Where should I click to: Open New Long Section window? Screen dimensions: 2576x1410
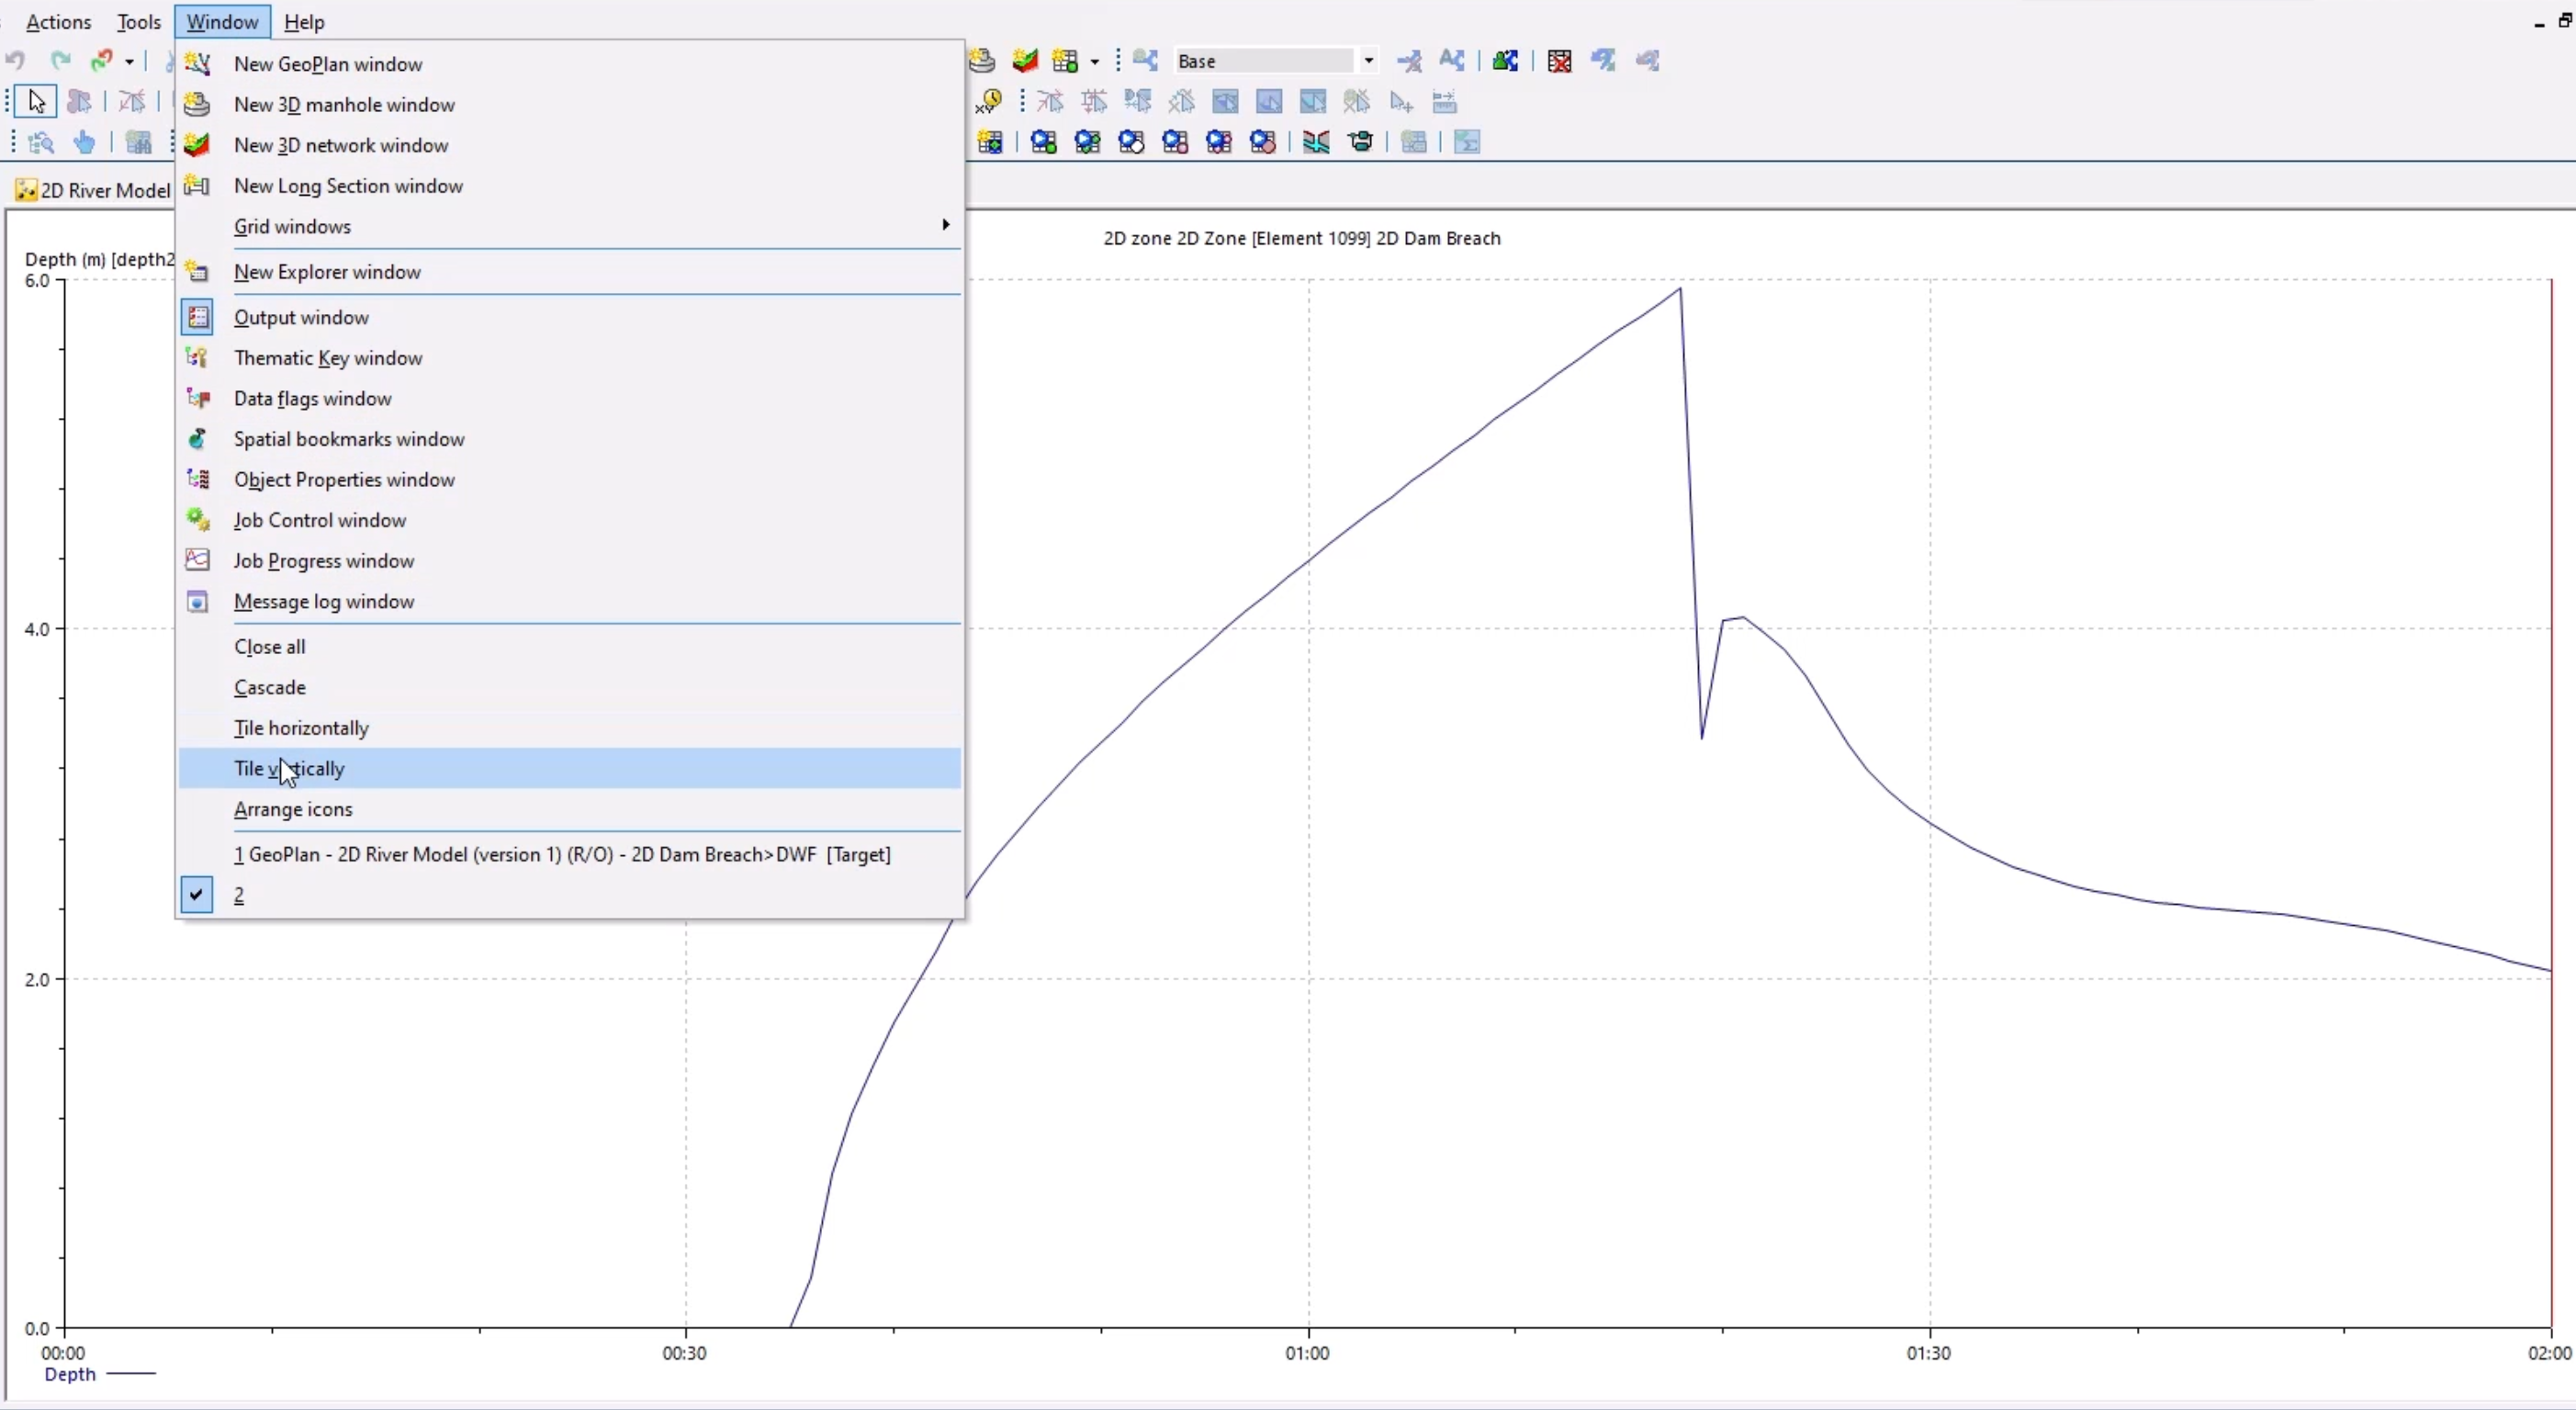[347, 184]
